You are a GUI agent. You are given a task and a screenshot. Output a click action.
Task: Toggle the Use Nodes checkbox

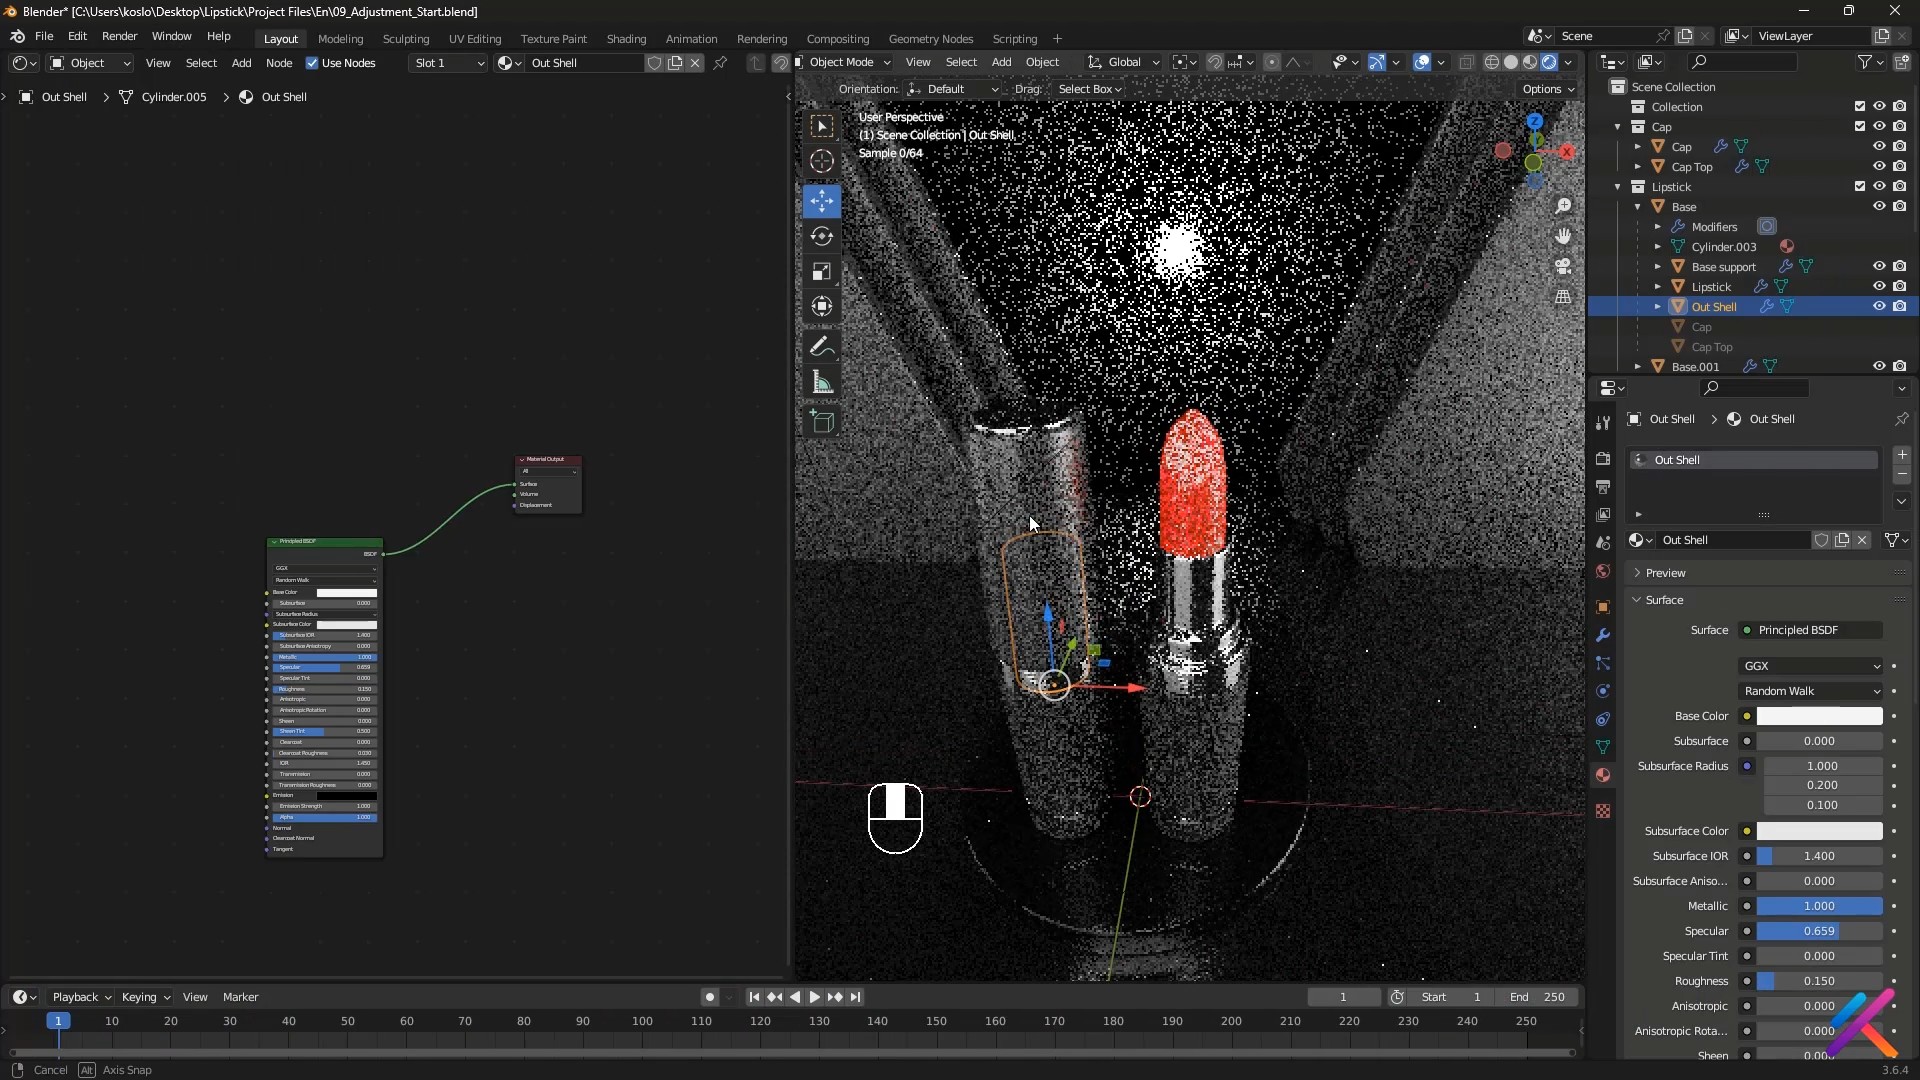pos(312,63)
